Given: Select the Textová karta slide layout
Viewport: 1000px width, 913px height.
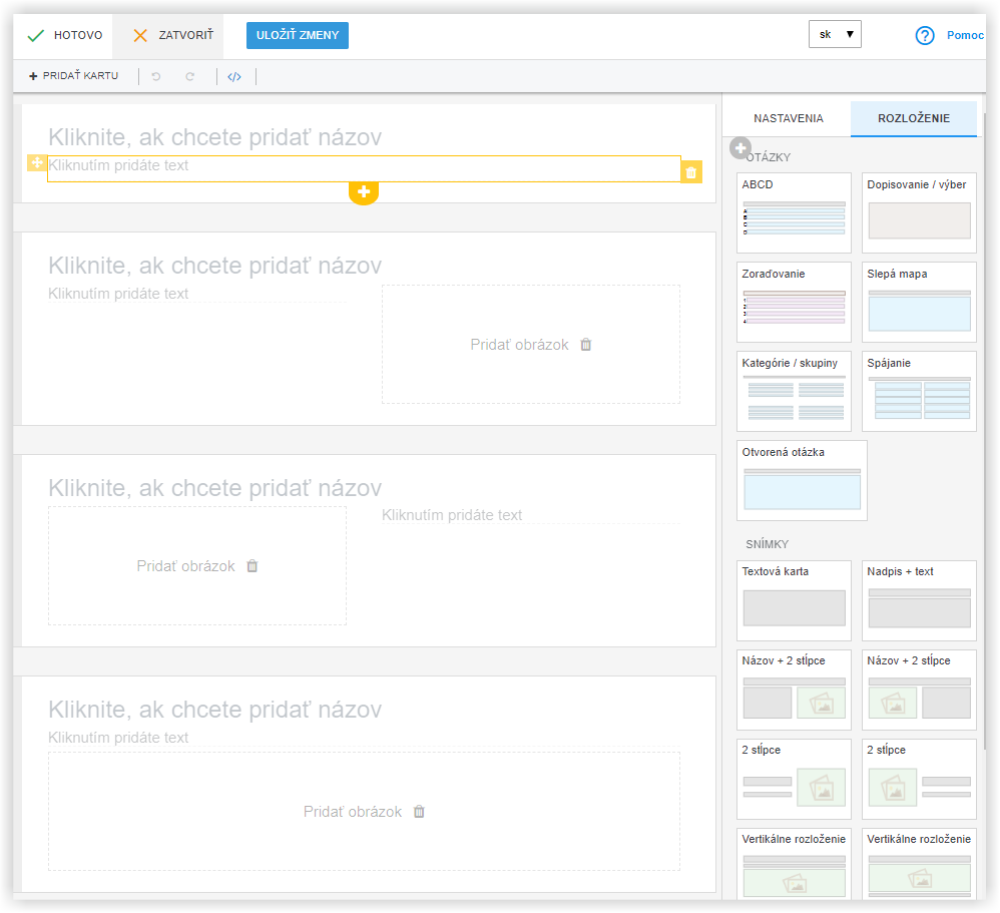Looking at the screenshot, I should (794, 600).
